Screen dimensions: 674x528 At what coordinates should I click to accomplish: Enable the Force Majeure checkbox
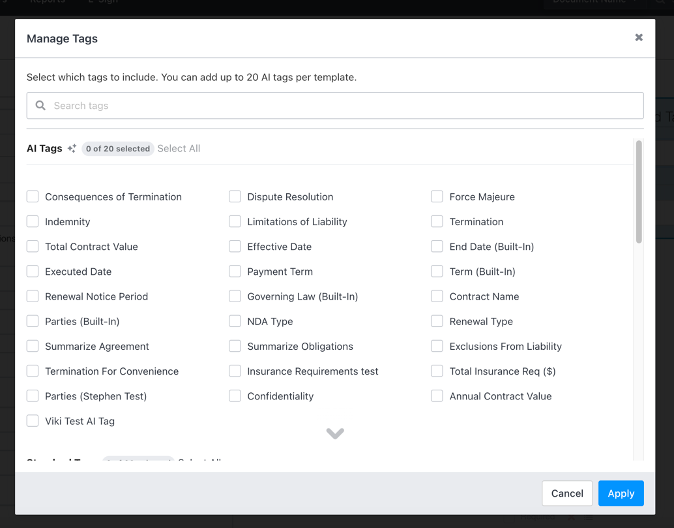click(x=437, y=196)
